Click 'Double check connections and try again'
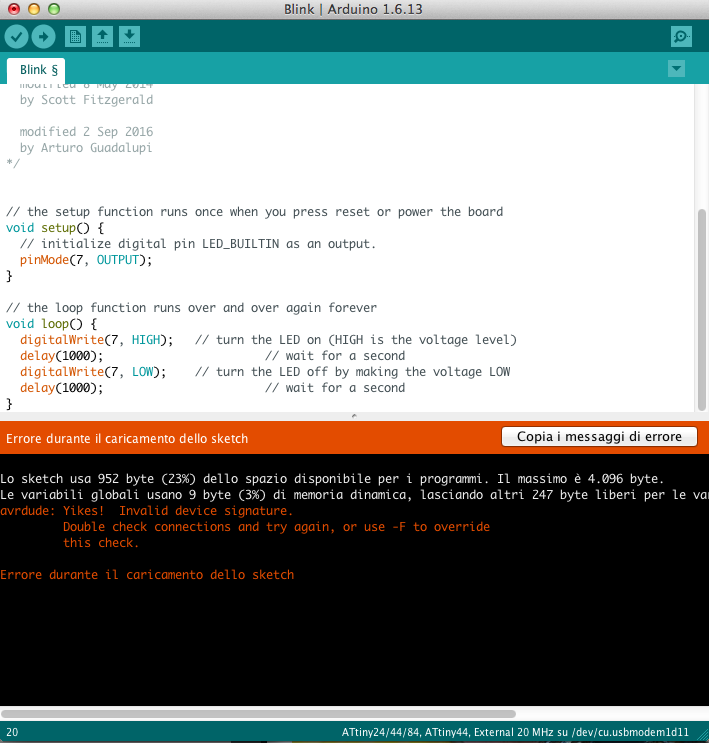Viewport: 709px width, 743px height. coord(276,527)
